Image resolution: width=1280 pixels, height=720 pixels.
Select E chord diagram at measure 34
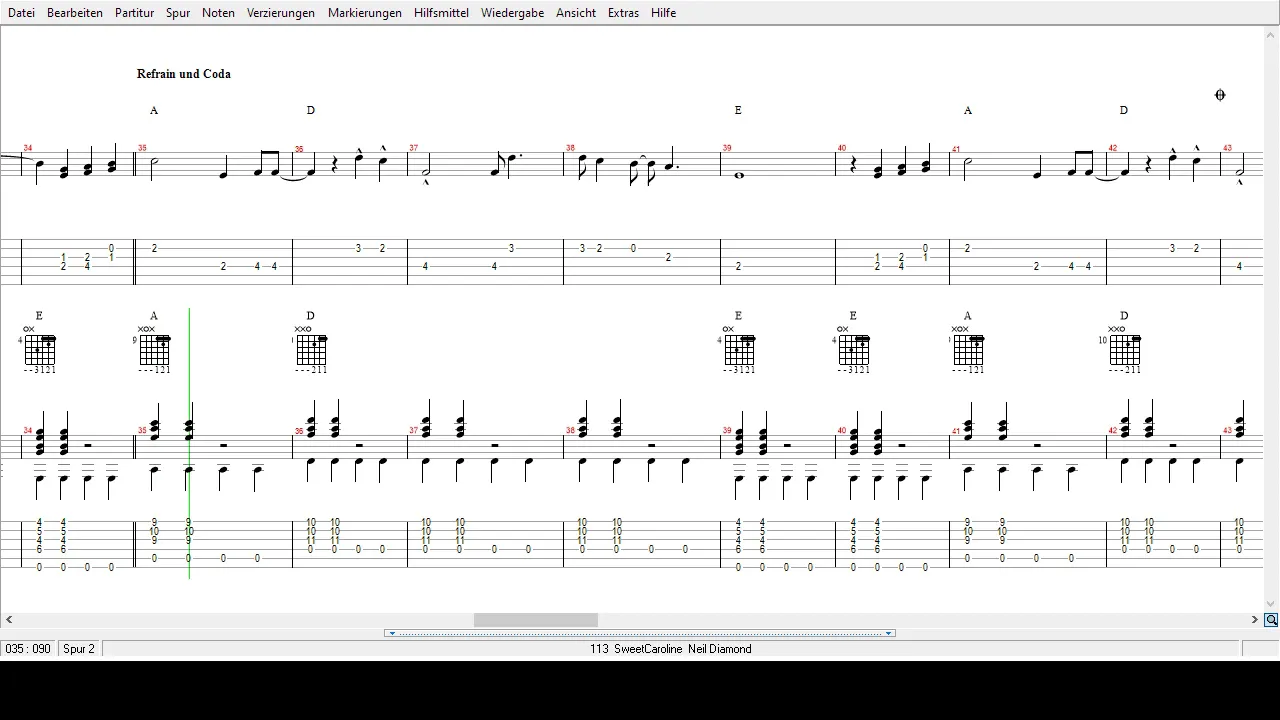[x=40, y=349]
